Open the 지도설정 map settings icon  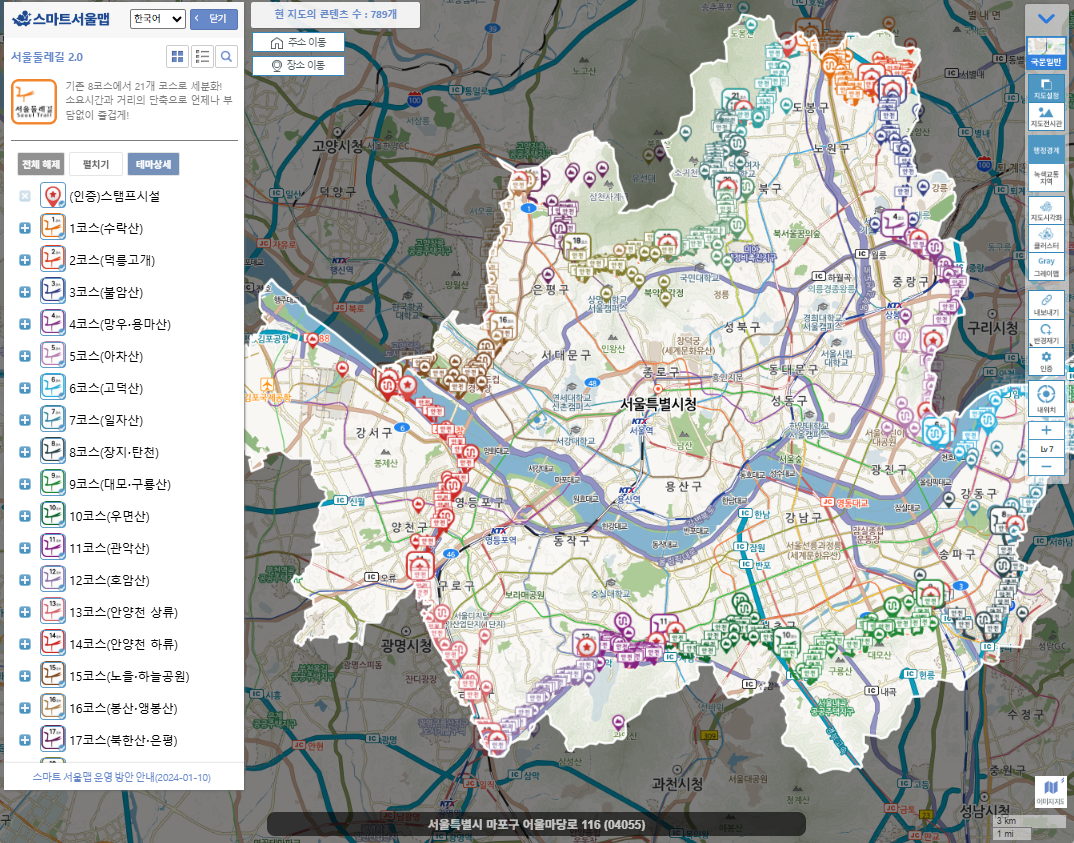pyautogui.click(x=1046, y=88)
